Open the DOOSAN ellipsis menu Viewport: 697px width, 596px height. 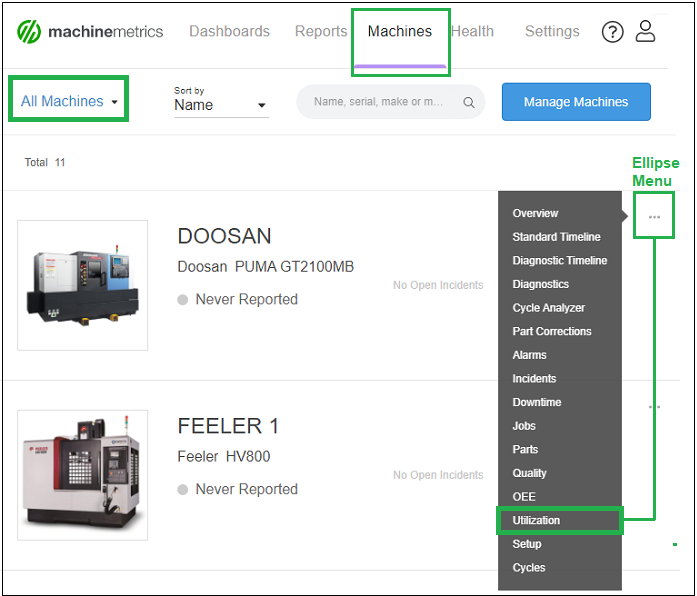pos(654,217)
